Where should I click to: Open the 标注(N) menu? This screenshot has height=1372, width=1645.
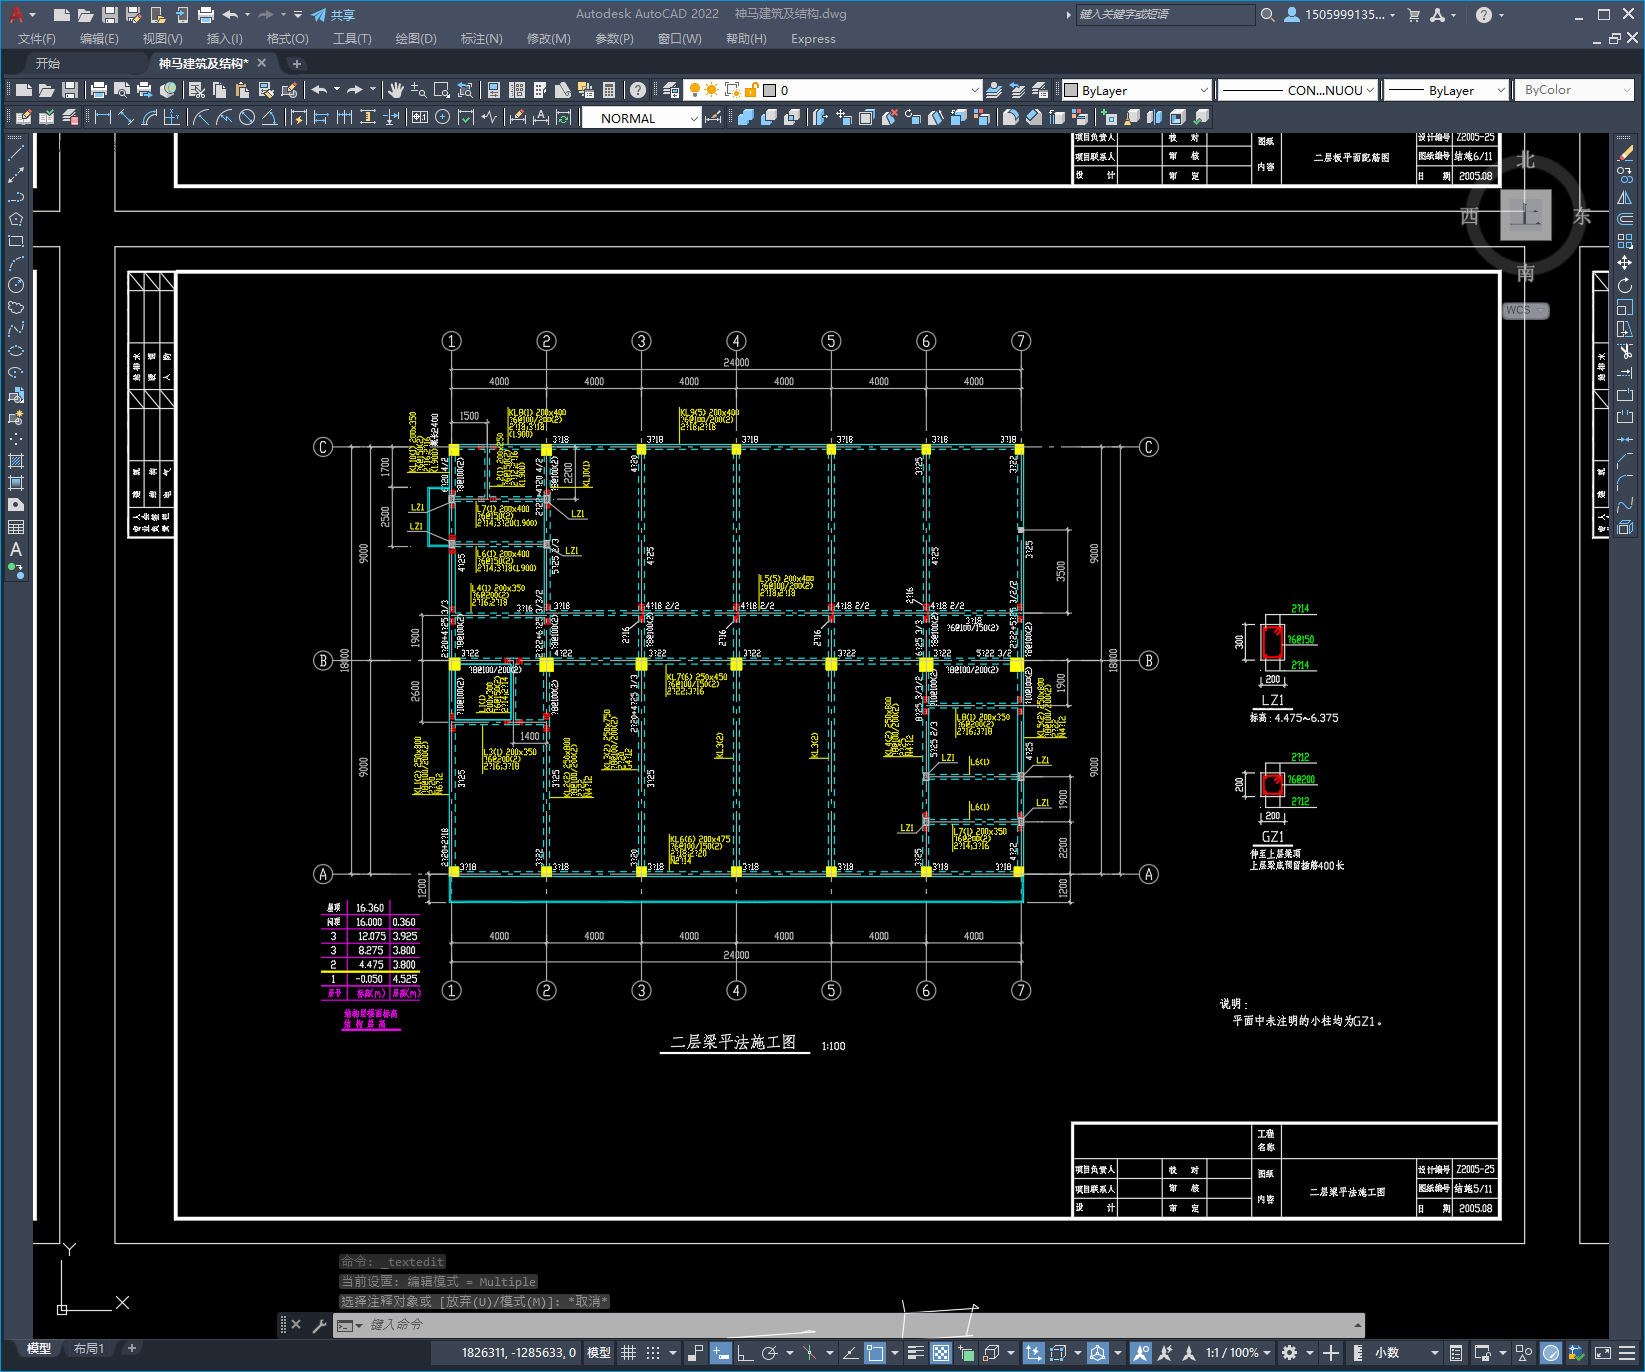pos(481,38)
